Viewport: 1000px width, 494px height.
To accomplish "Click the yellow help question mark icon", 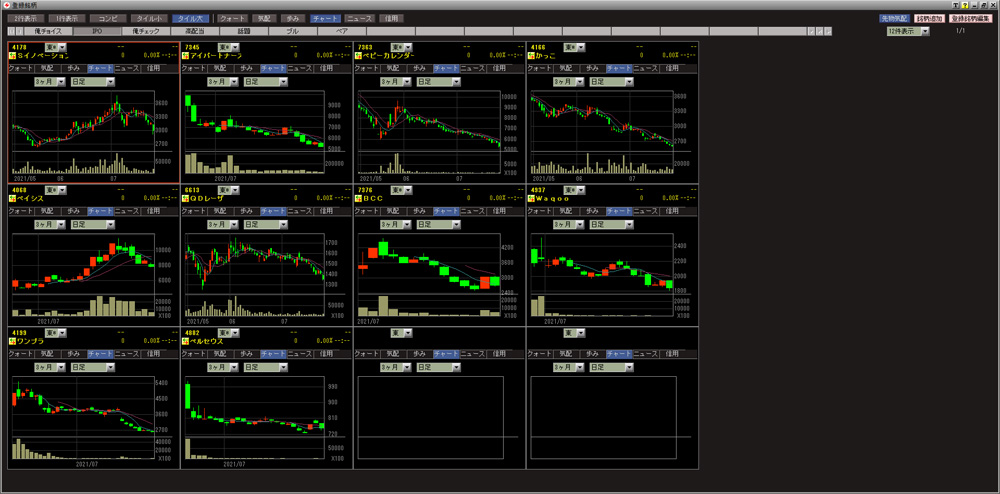I will 963,5.
